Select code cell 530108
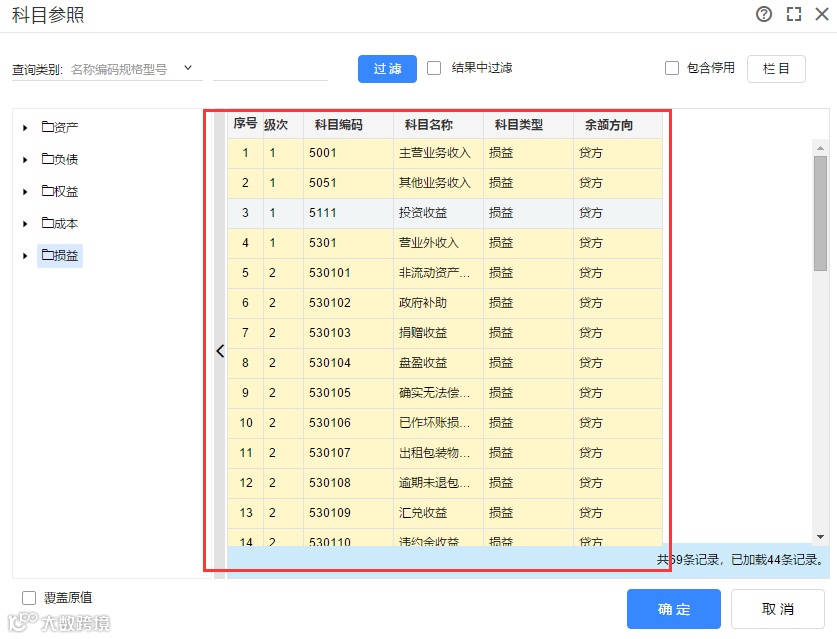The image size is (837, 639). pos(348,483)
